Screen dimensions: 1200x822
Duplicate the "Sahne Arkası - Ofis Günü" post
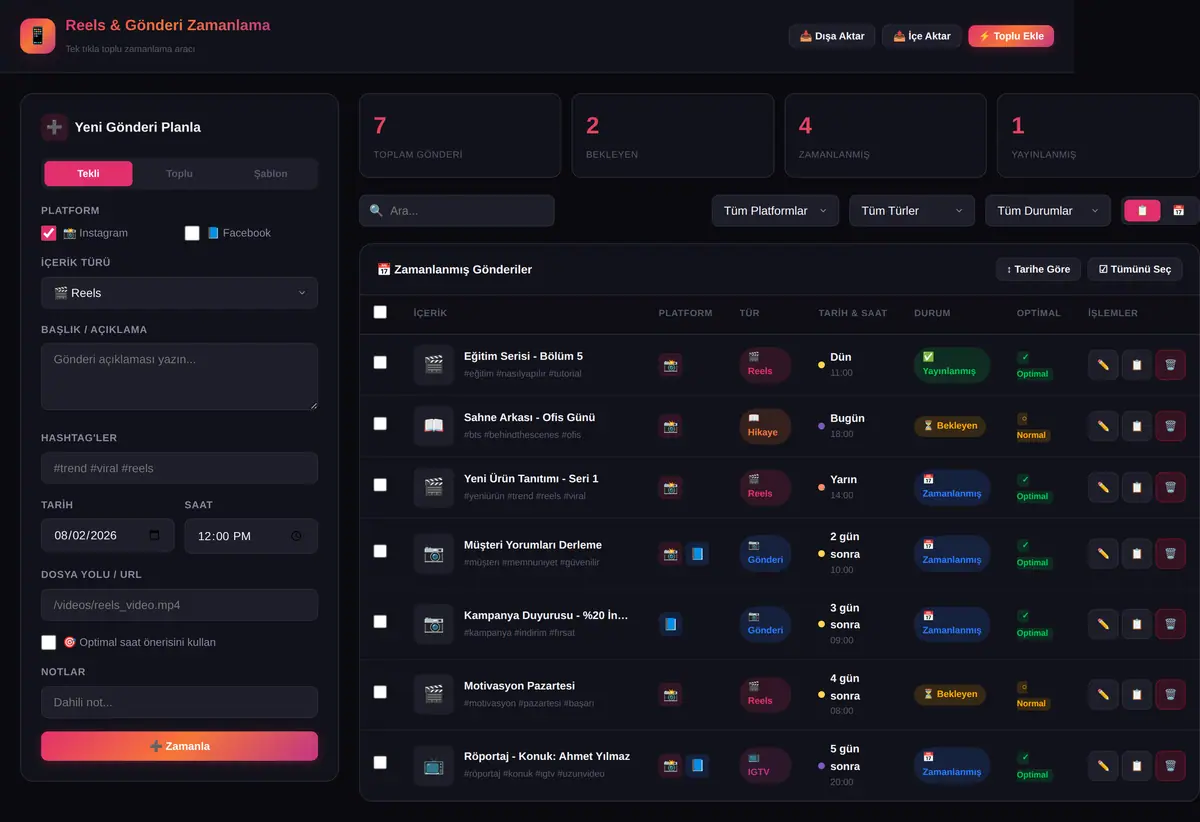click(x=1137, y=426)
